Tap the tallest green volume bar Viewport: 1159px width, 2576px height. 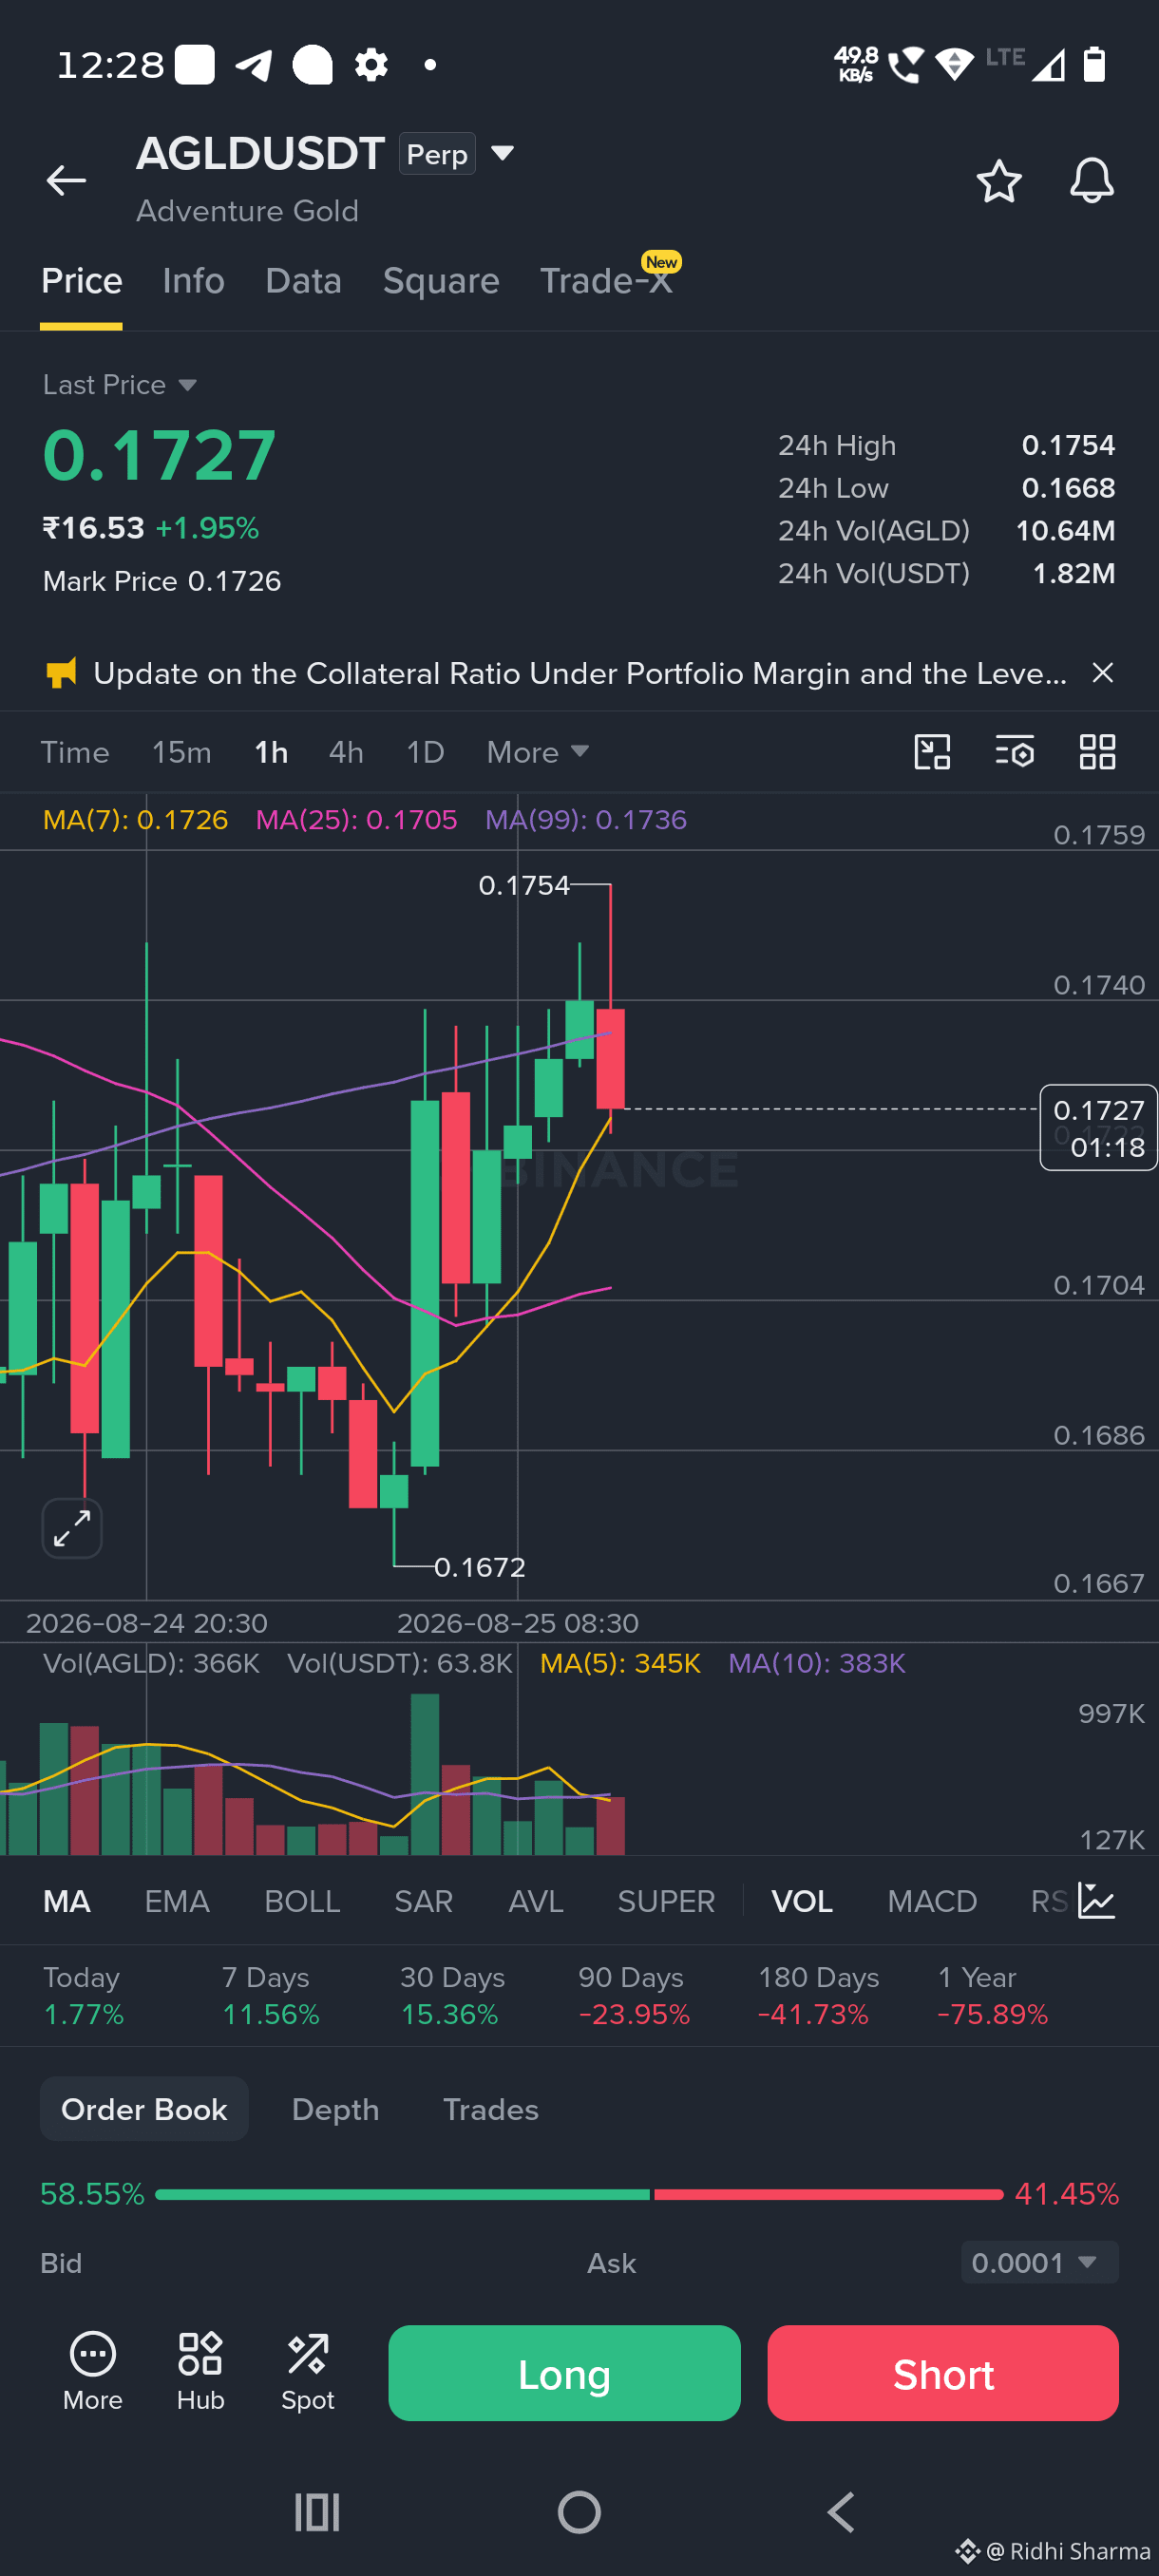[x=425, y=1774]
